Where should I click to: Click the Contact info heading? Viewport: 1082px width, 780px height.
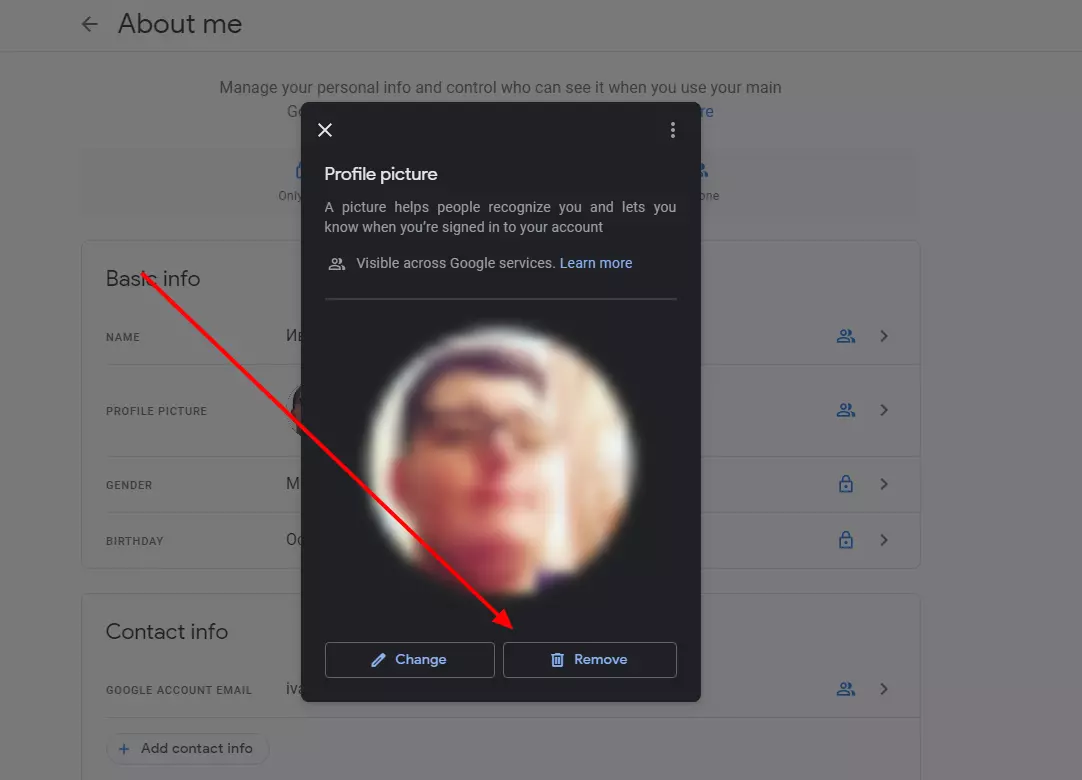[167, 632]
